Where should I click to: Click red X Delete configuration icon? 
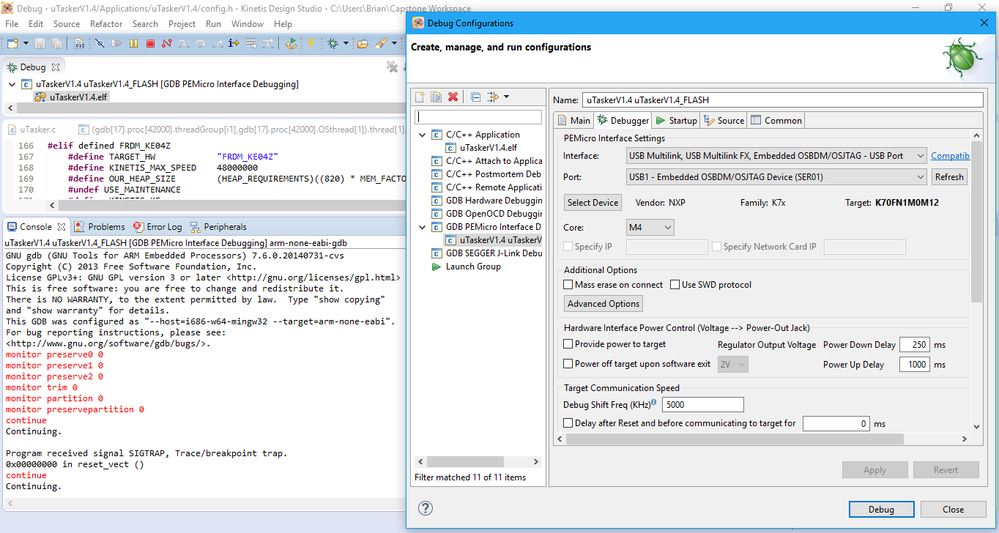point(453,97)
